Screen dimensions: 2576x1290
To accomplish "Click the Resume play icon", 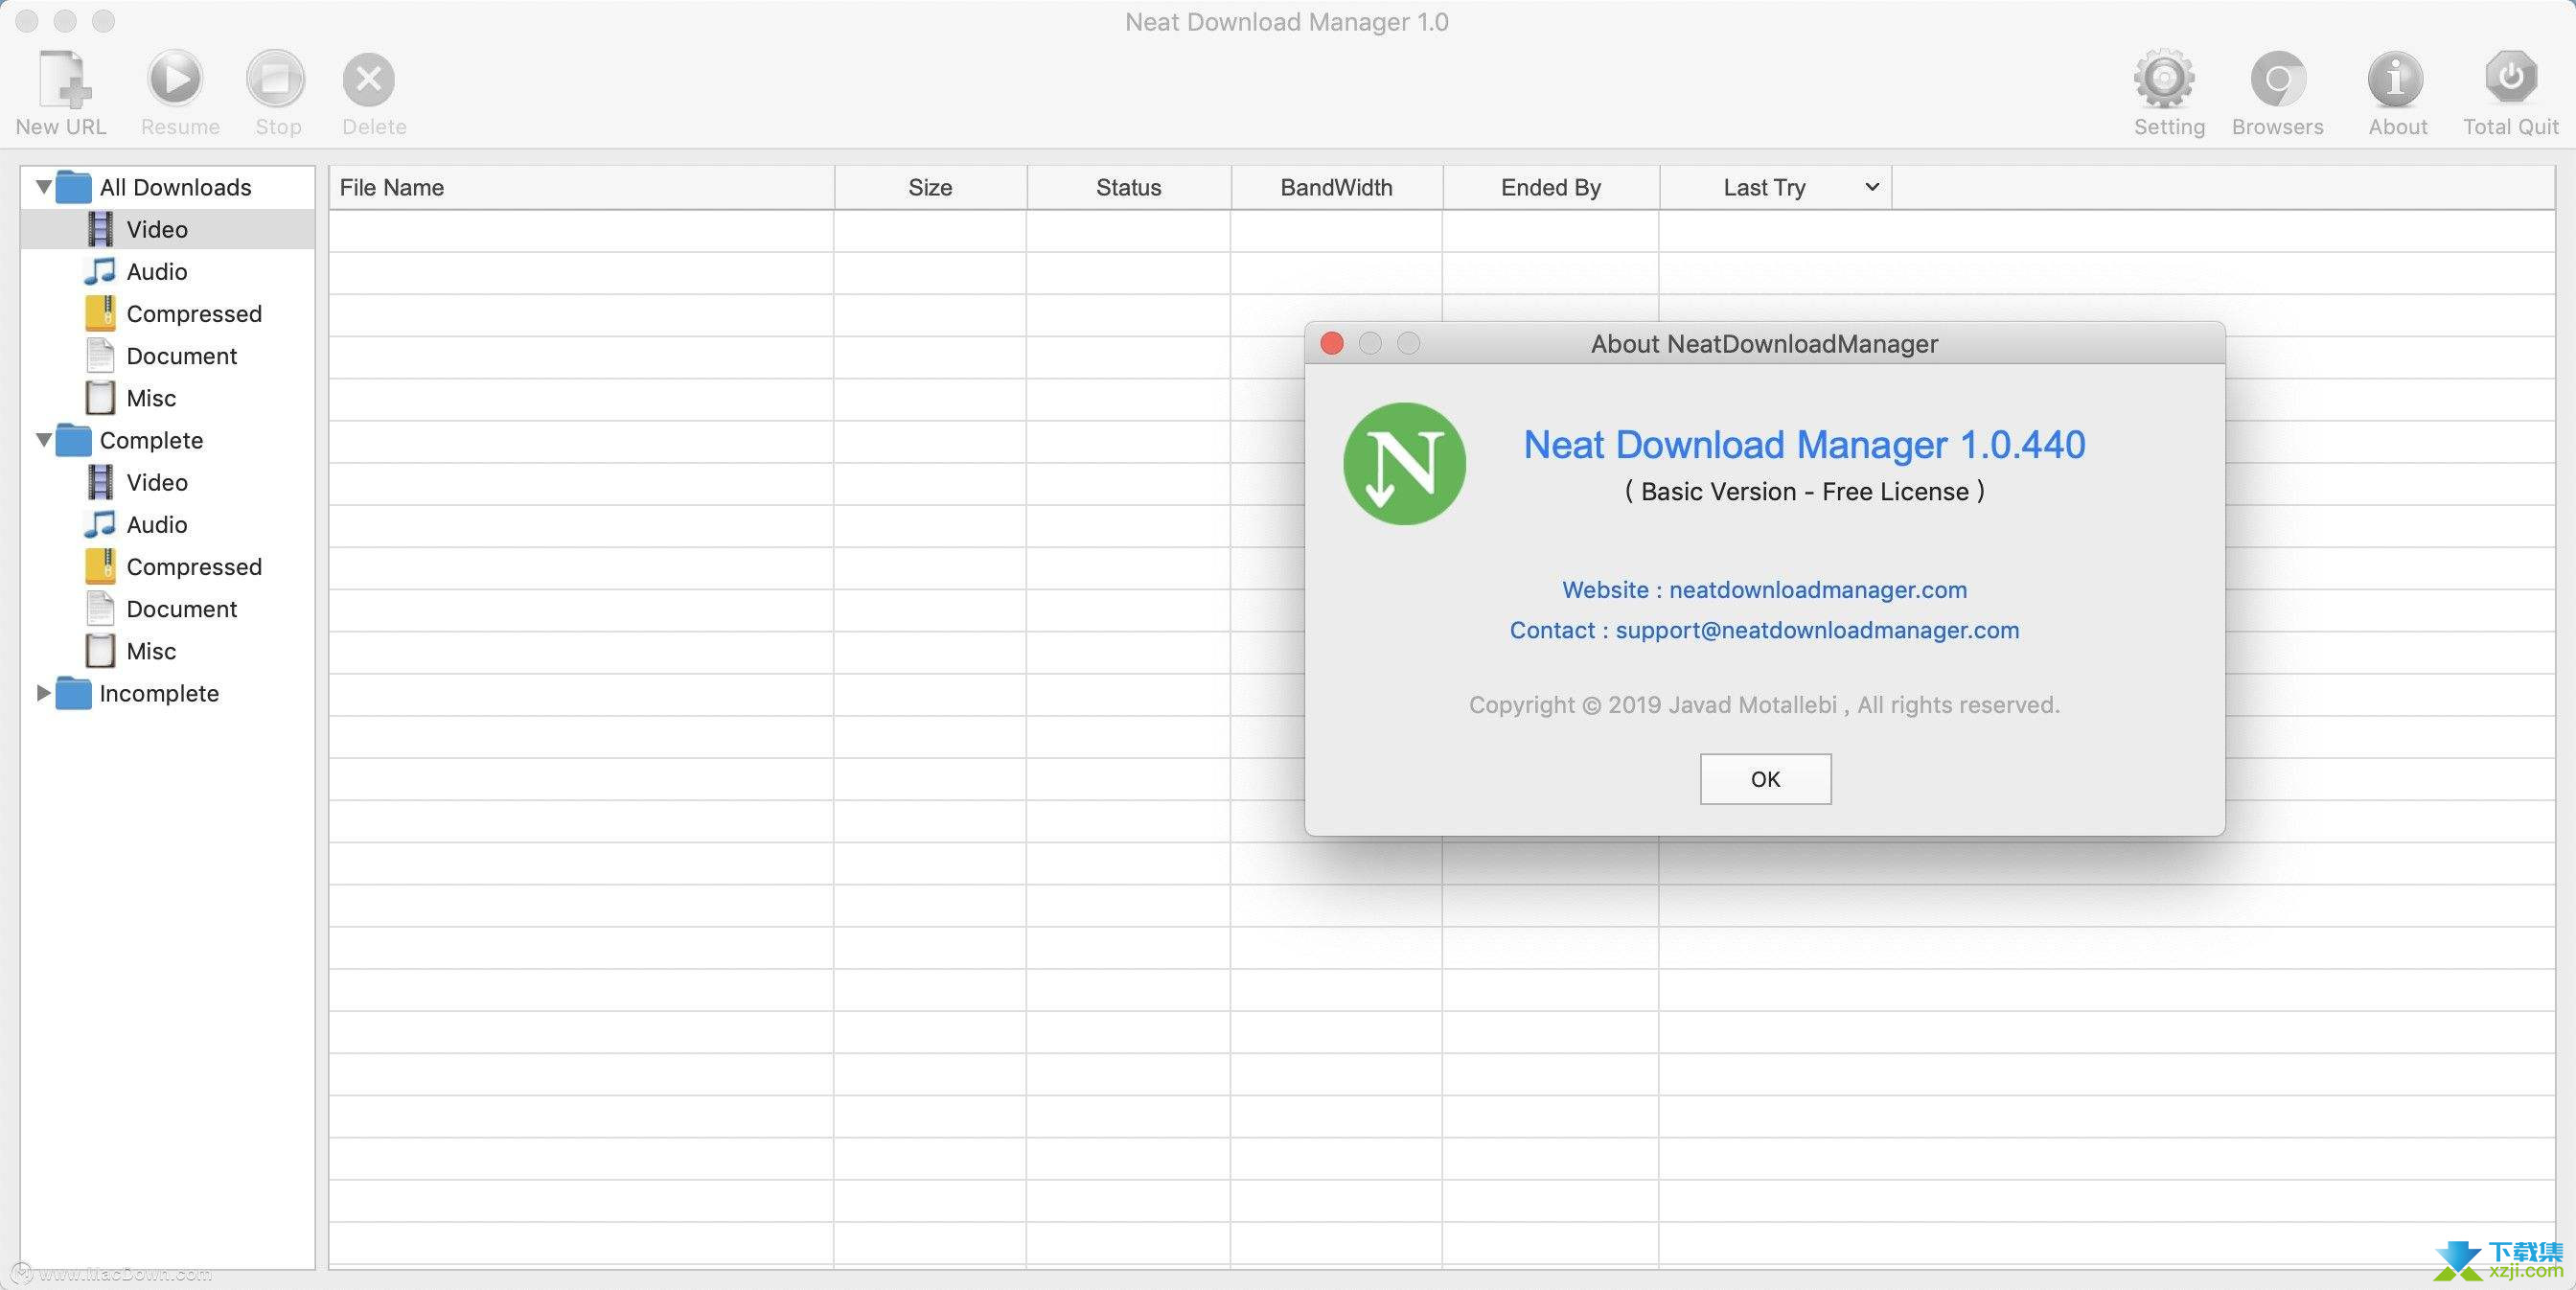I will pyautogui.click(x=176, y=78).
